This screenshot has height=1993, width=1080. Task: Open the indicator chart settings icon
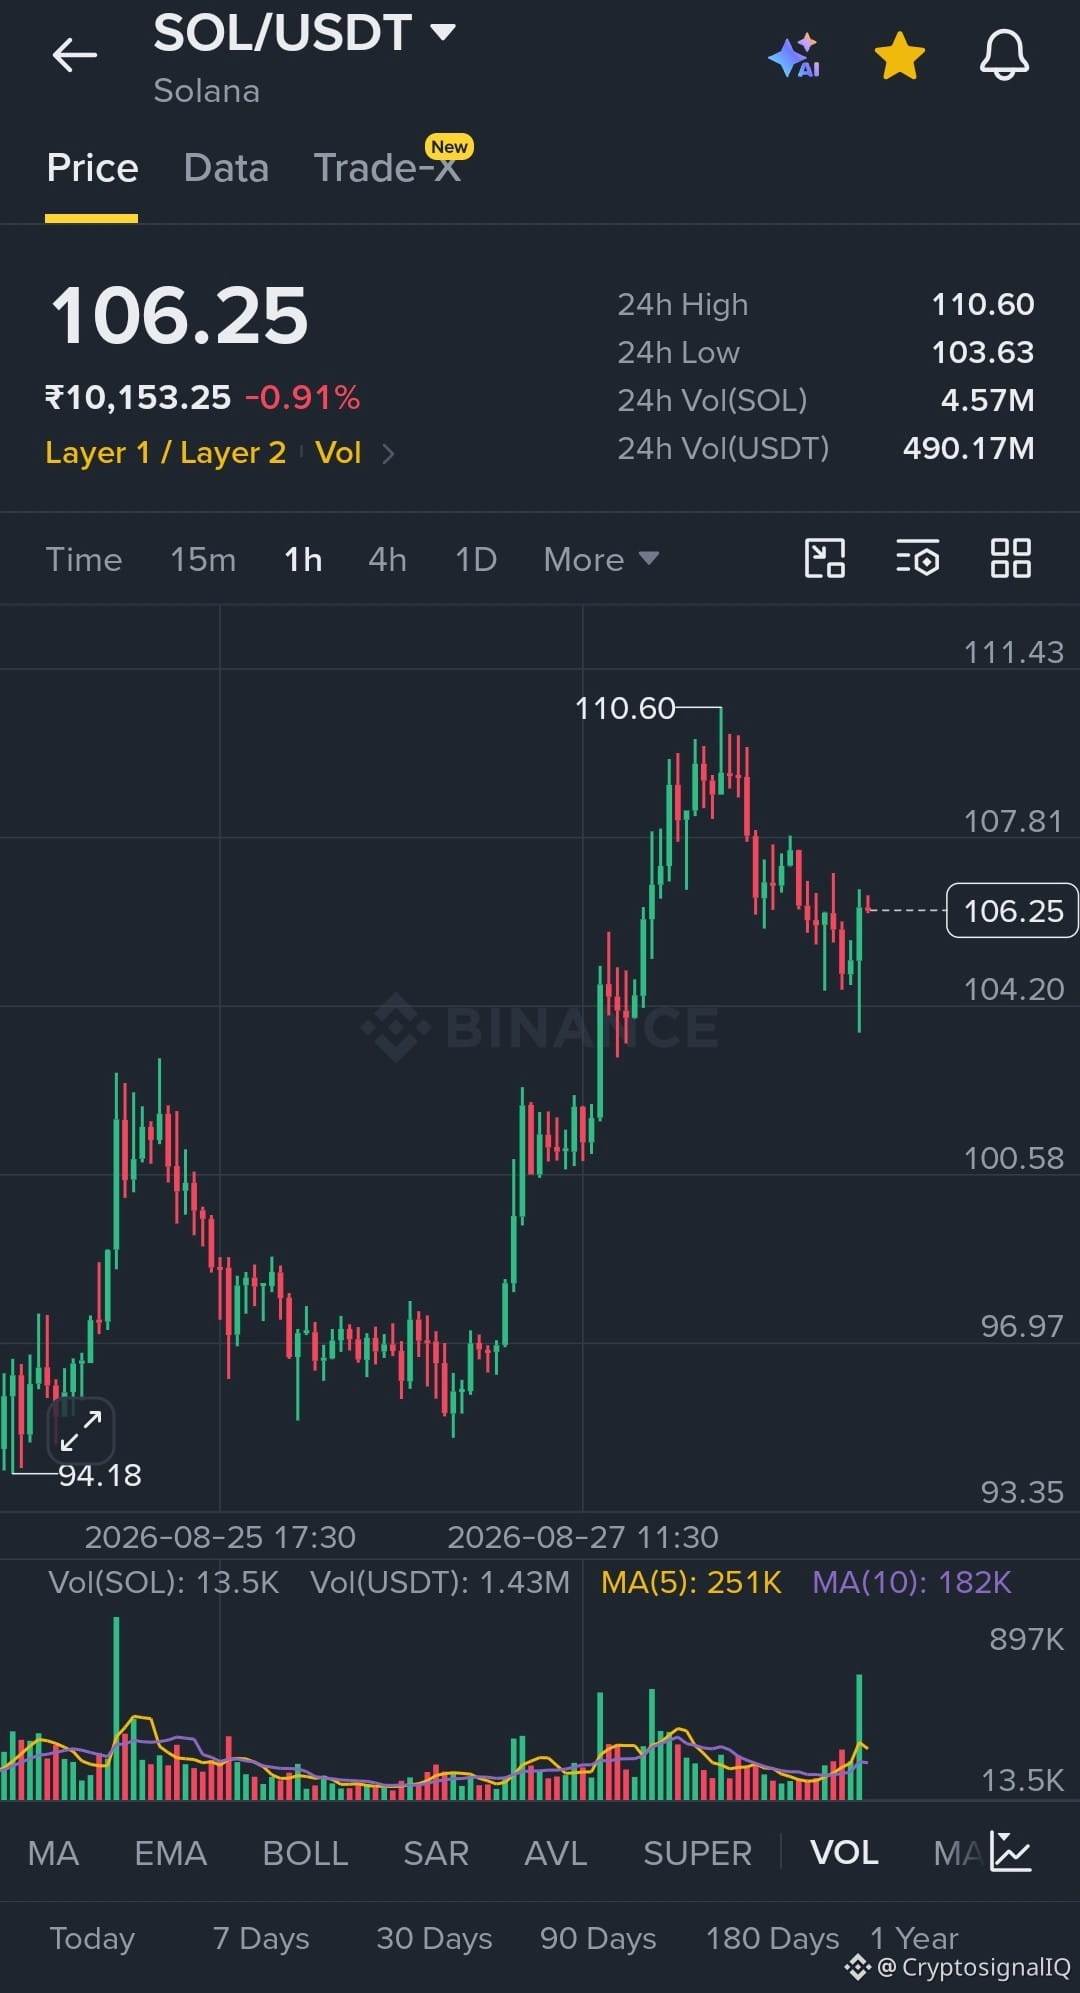(1010, 1851)
